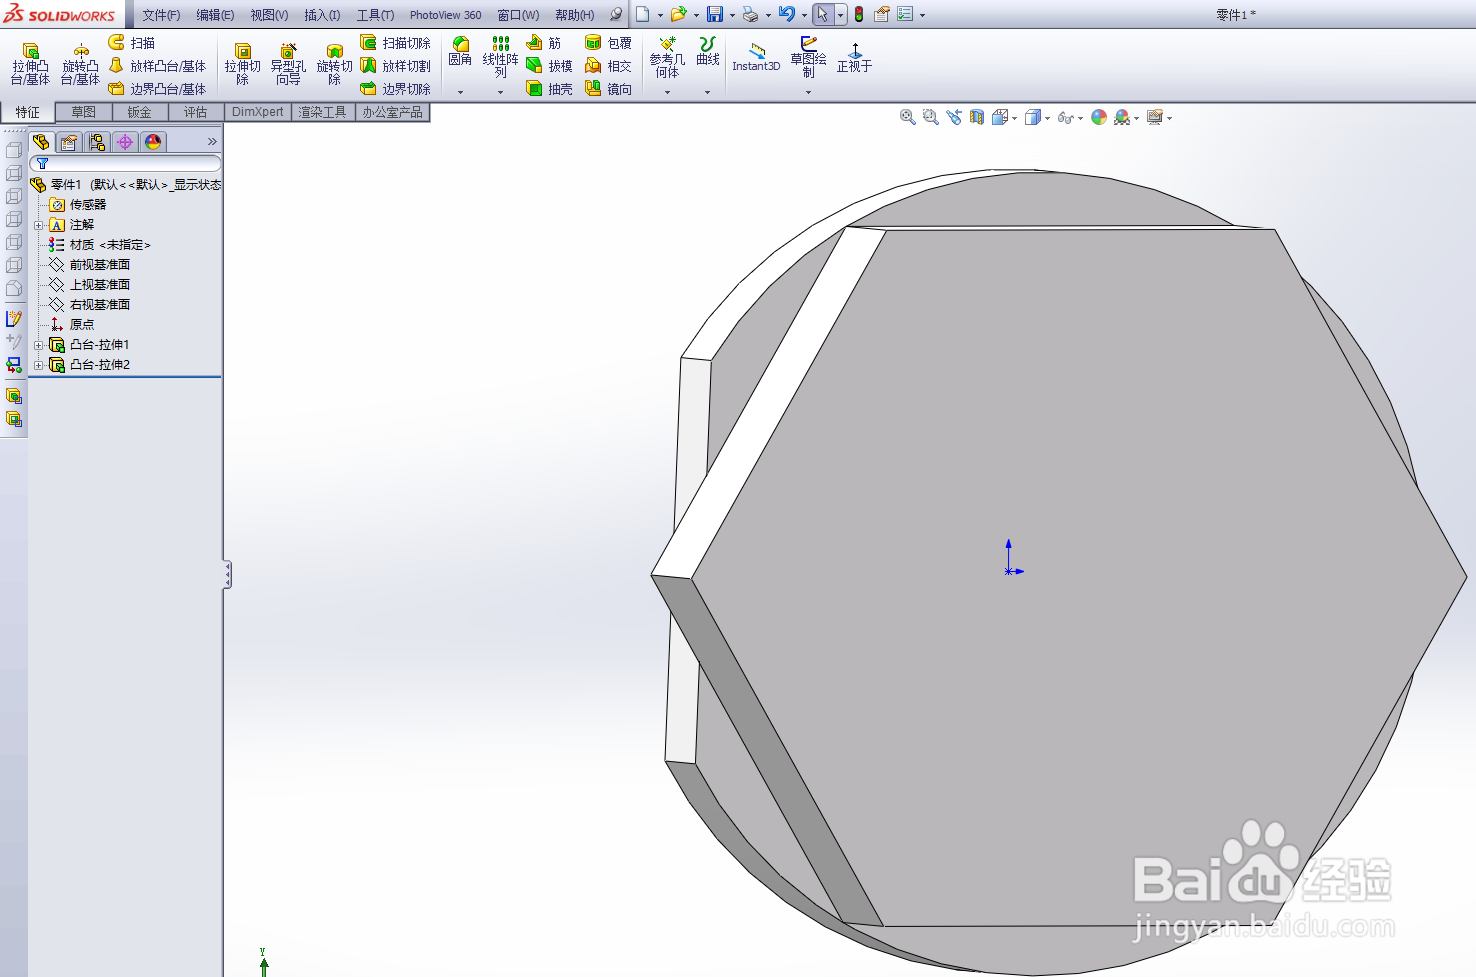Choose the 扫描 sweep tool

[x=131, y=43]
